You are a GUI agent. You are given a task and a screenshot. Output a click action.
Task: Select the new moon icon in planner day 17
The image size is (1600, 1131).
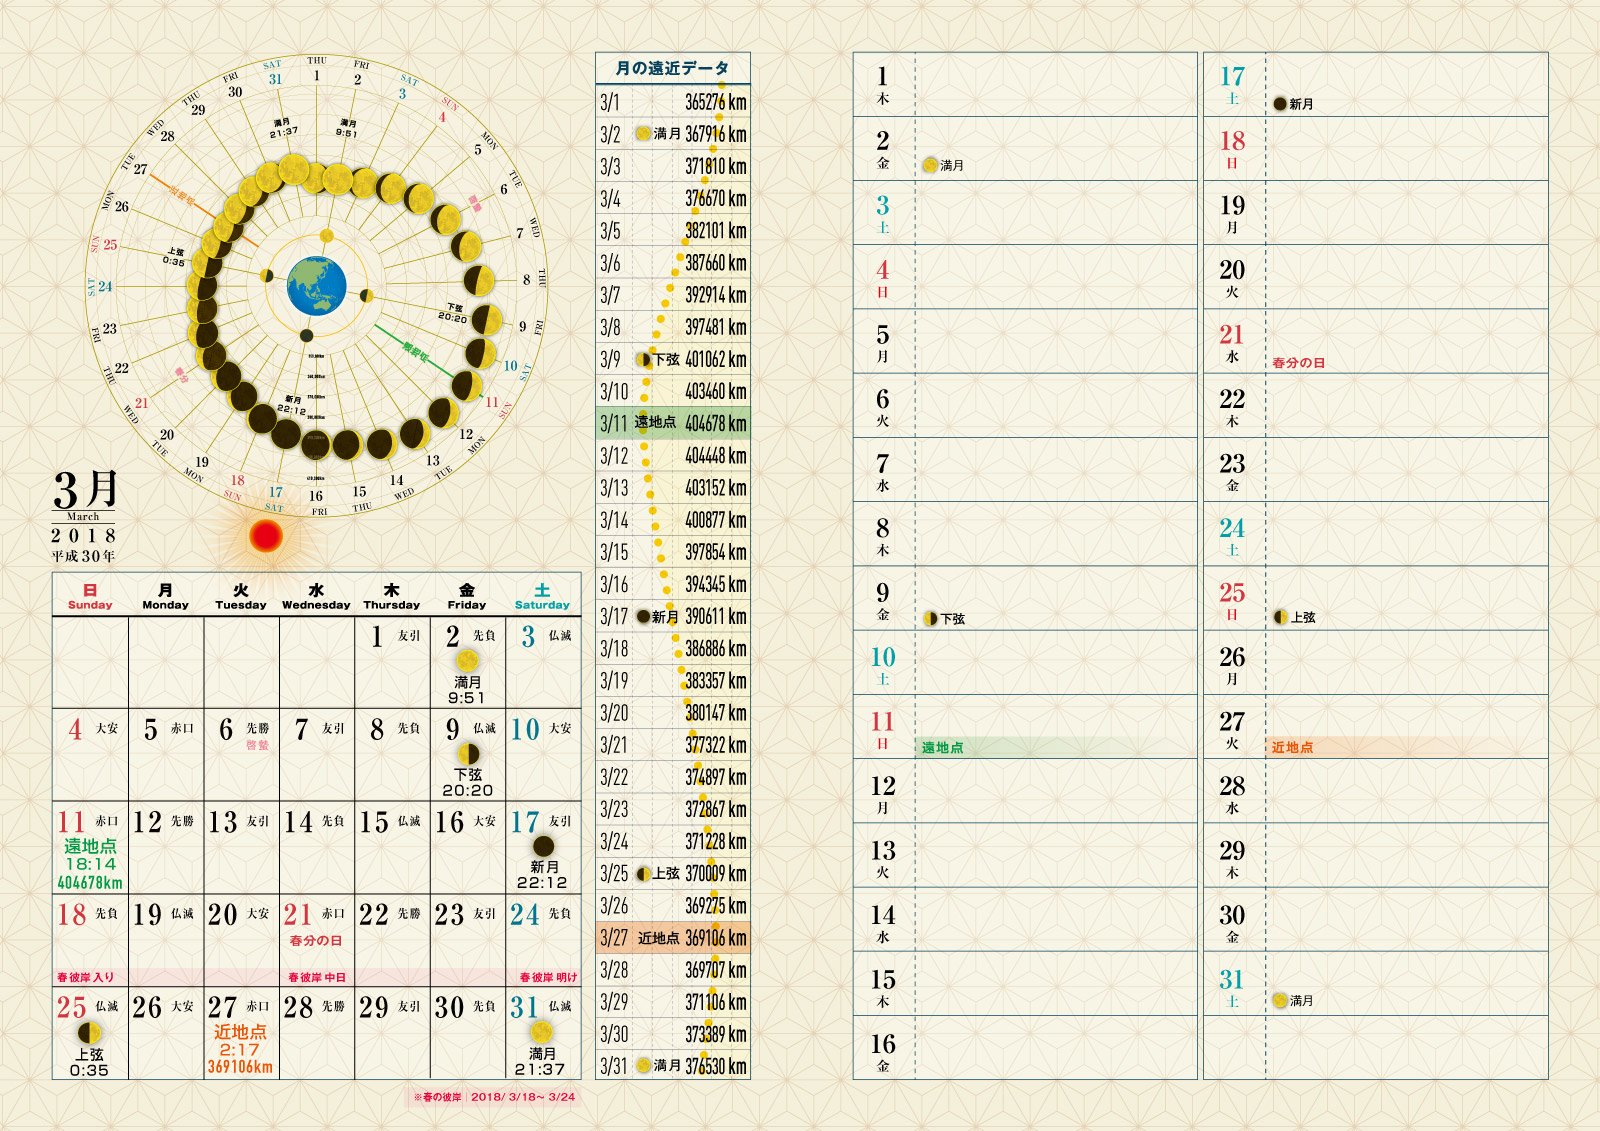pyautogui.click(x=1280, y=104)
